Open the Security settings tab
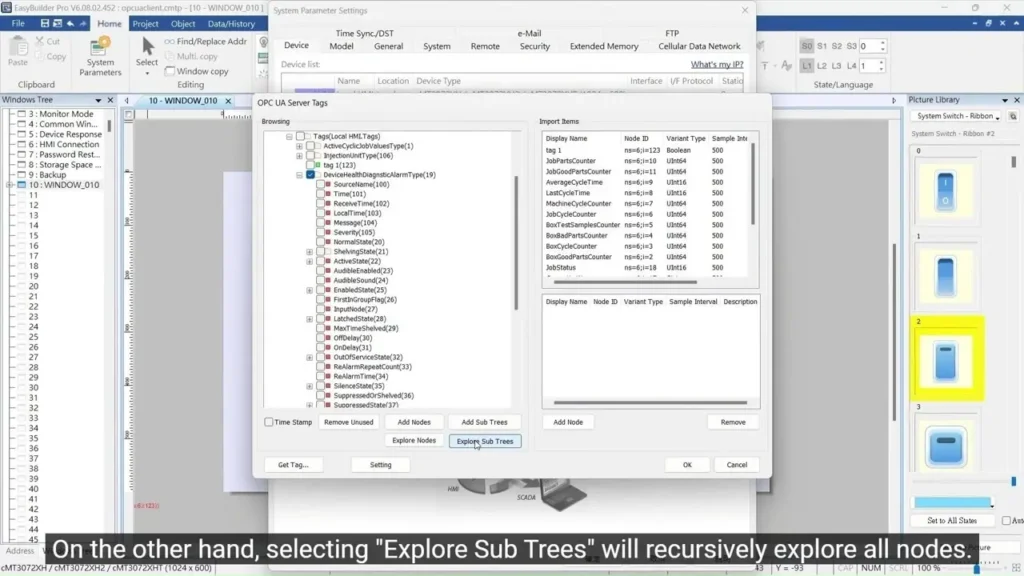The width and height of the screenshot is (1024, 576). pos(534,46)
